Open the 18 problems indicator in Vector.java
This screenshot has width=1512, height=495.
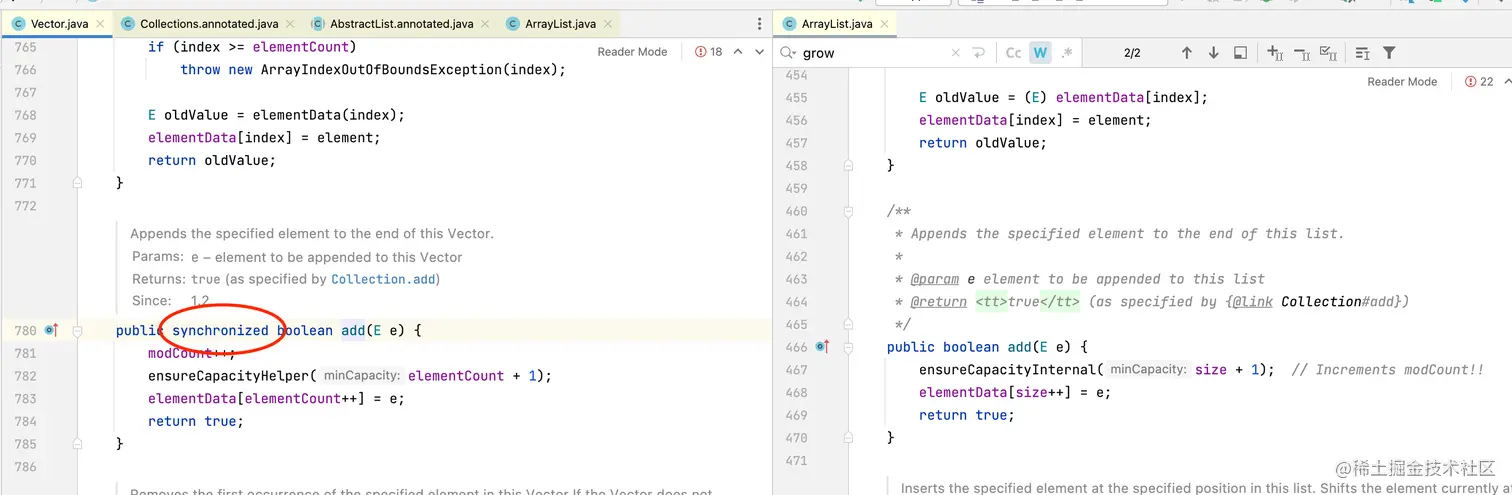coord(709,52)
